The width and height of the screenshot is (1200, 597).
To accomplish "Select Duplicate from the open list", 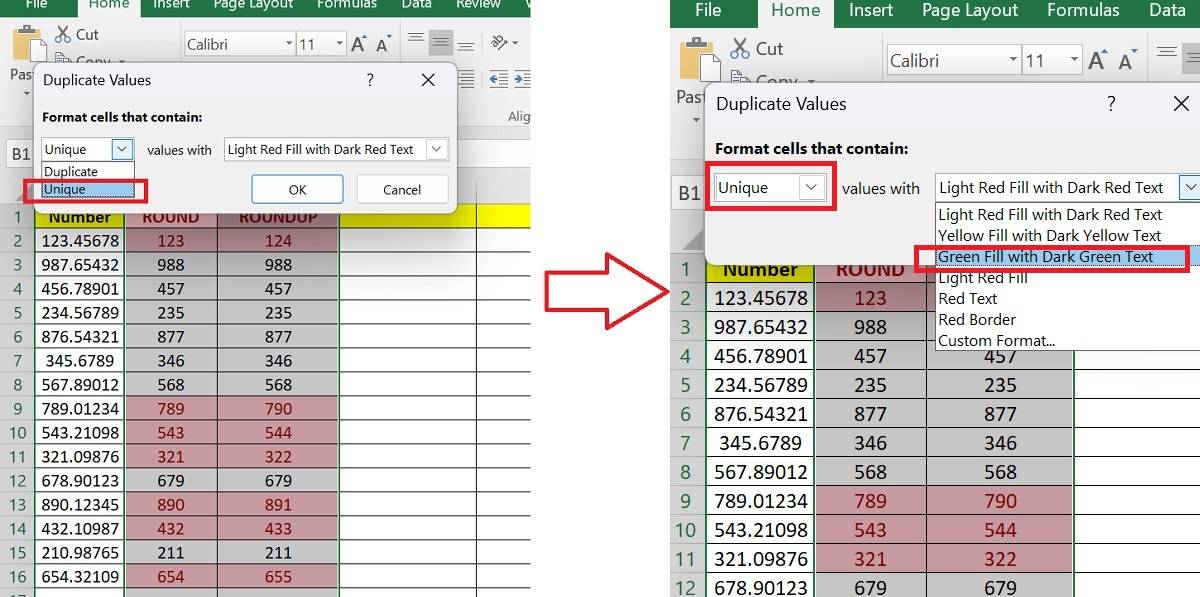I will 71,171.
